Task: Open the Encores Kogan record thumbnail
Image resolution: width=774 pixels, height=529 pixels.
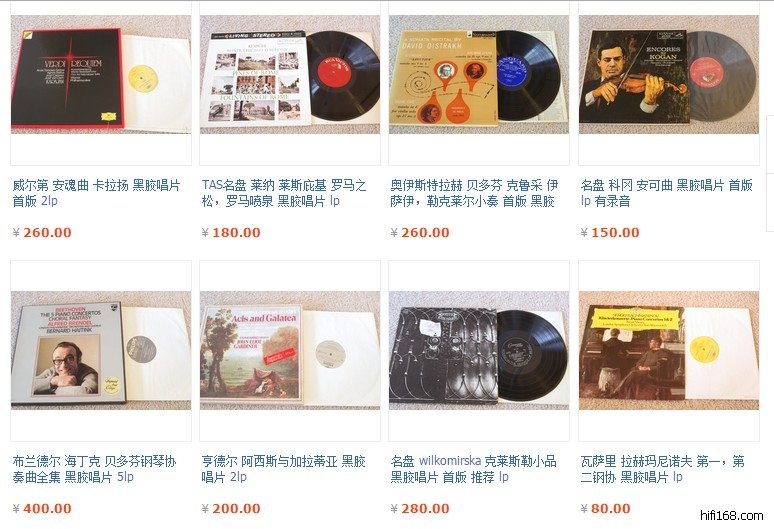Action: [669, 74]
